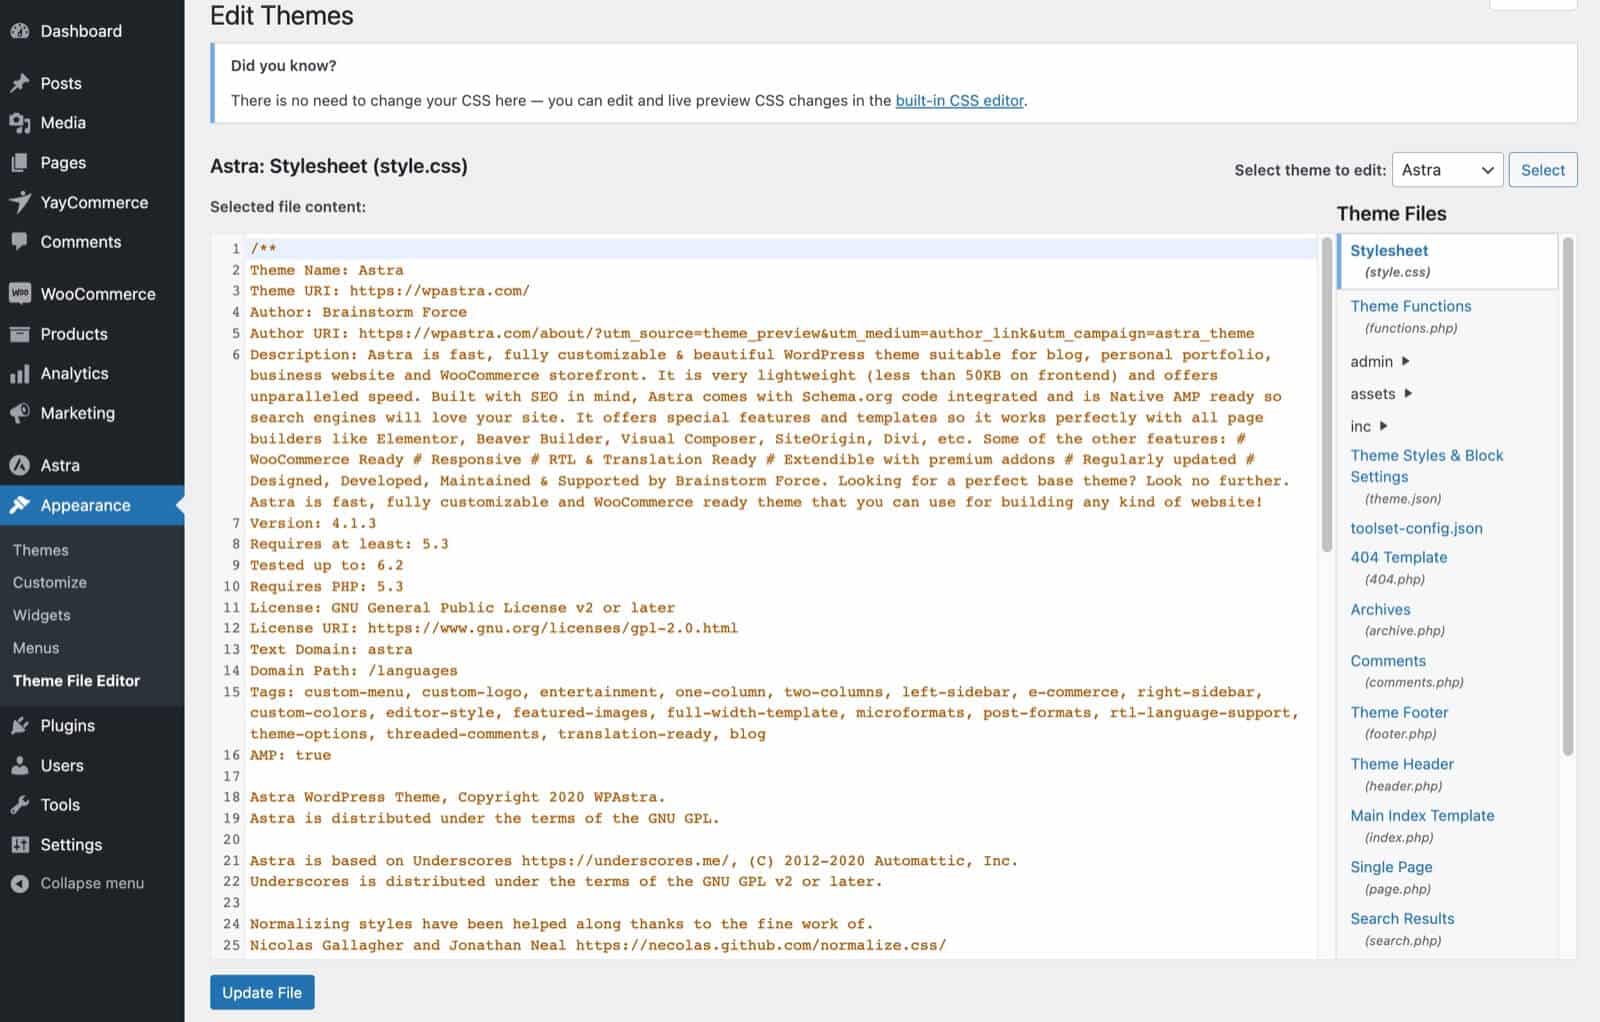Click the Astra logo icon

20,465
